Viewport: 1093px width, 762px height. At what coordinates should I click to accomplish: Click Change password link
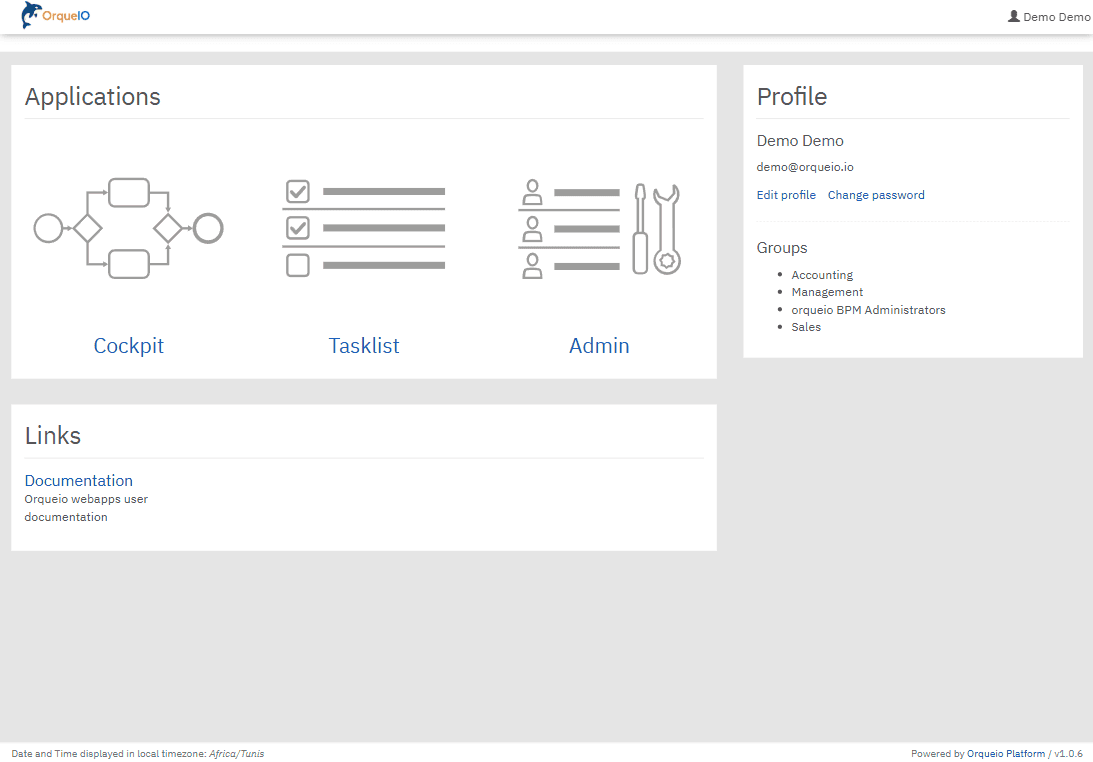click(876, 195)
